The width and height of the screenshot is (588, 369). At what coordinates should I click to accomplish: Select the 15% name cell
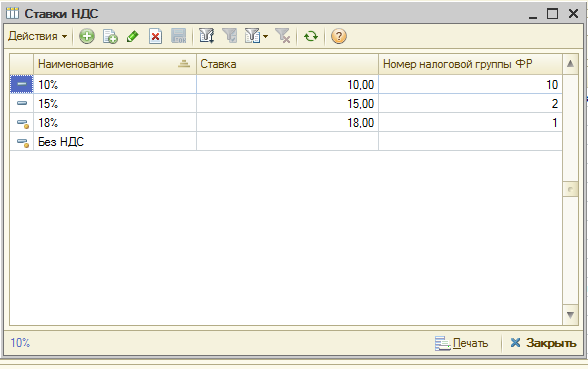coord(115,104)
